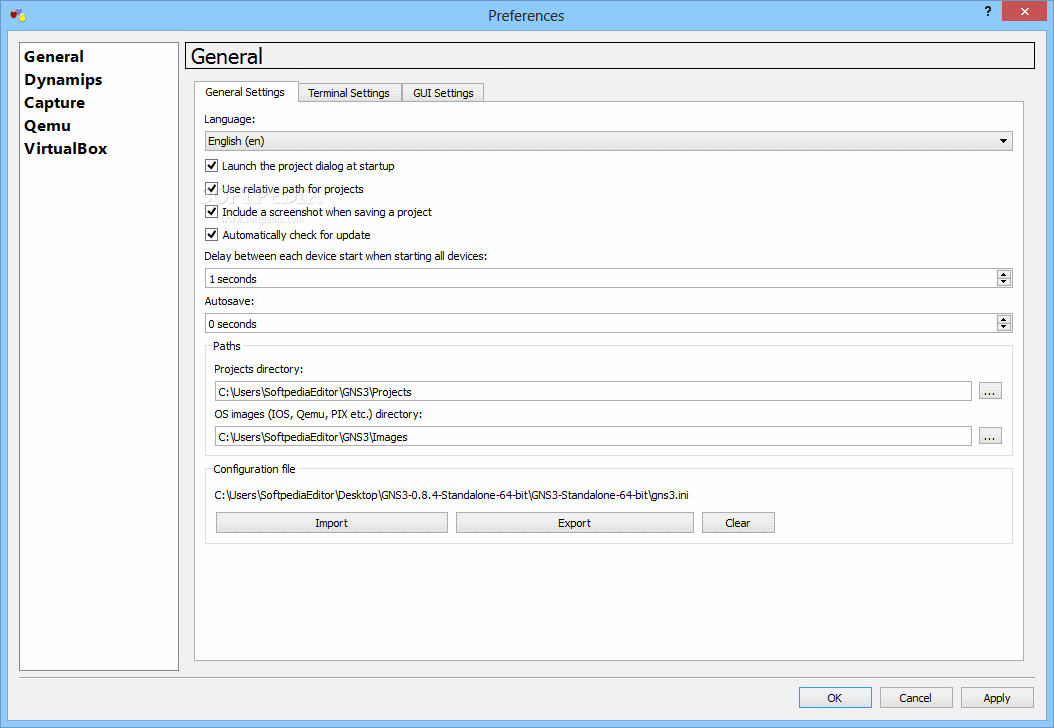Open the Language dropdown

(608, 141)
